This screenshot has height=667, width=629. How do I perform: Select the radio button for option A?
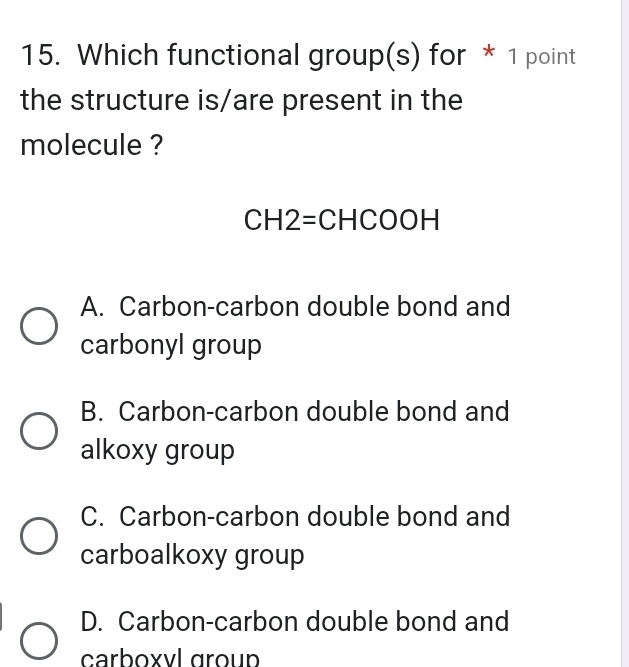[x=39, y=326]
